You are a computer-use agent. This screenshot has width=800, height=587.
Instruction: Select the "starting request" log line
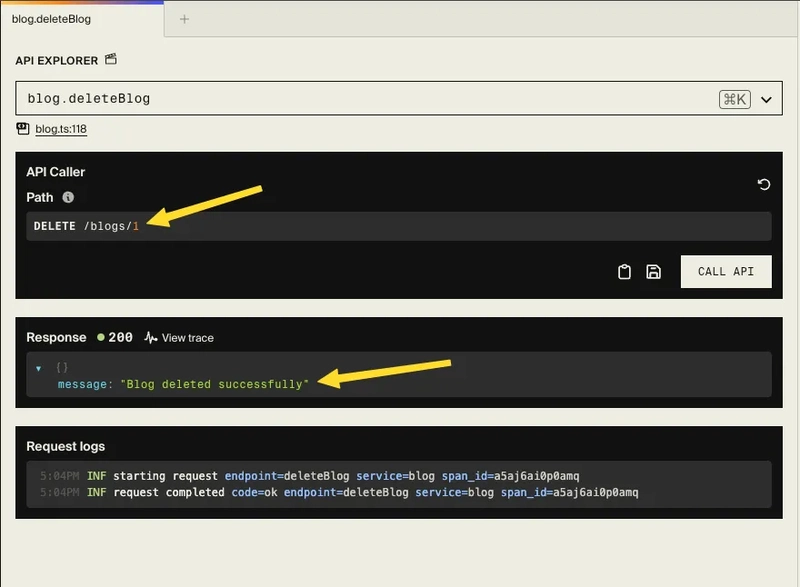(310, 476)
